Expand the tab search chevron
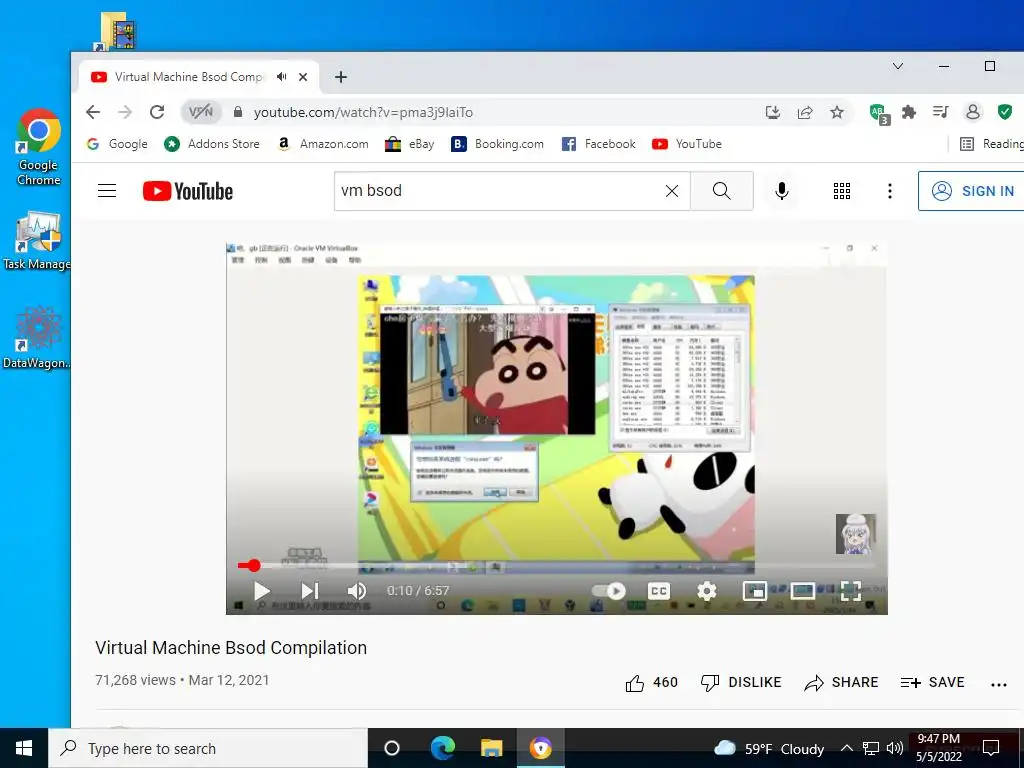This screenshot has height=768, width=1024. [x=898, y=66]
